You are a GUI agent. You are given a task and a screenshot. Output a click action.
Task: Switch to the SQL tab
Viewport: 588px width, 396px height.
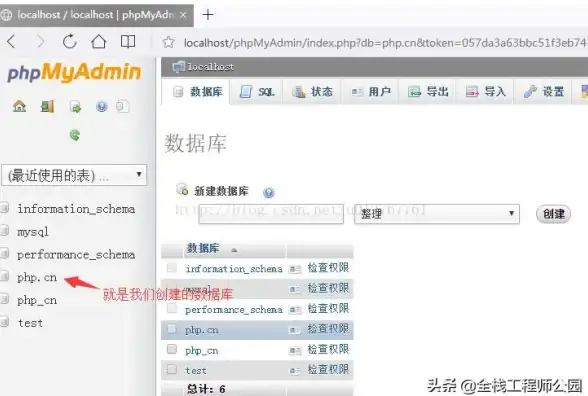(258, 92)
